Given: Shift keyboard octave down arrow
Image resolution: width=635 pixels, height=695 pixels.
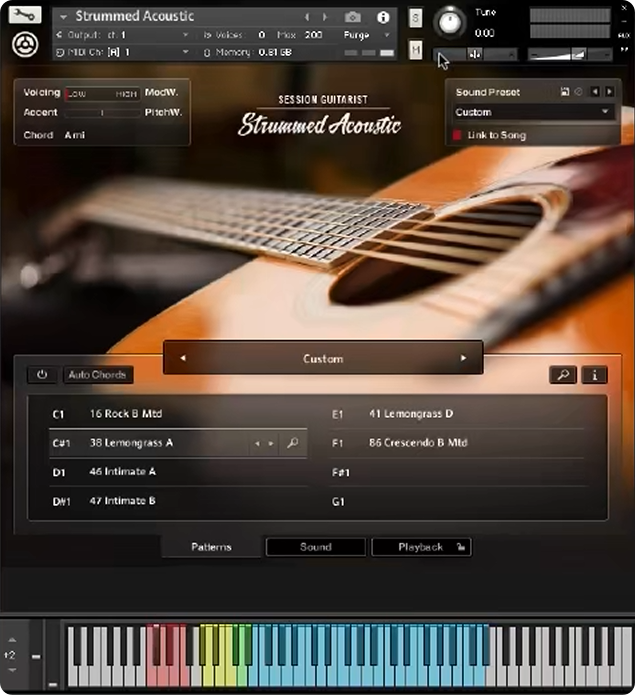Looking at the screenshot, I should pos(12,670).
